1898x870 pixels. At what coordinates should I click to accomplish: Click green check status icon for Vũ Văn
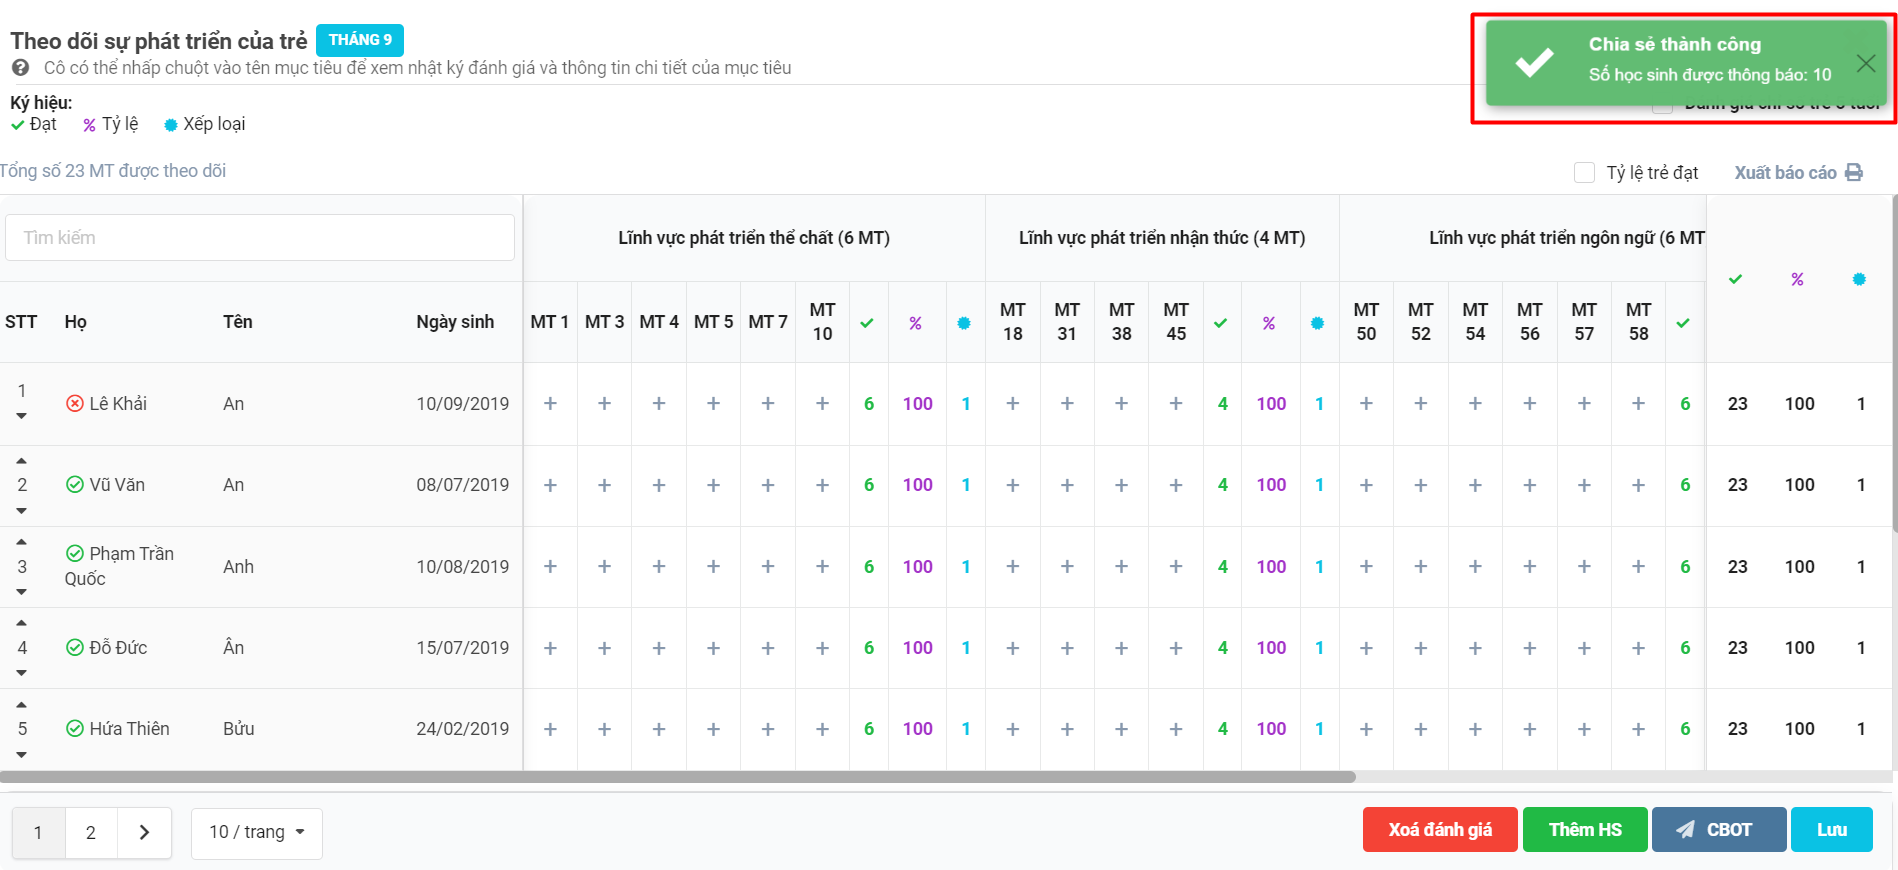[x=75, y=485]
